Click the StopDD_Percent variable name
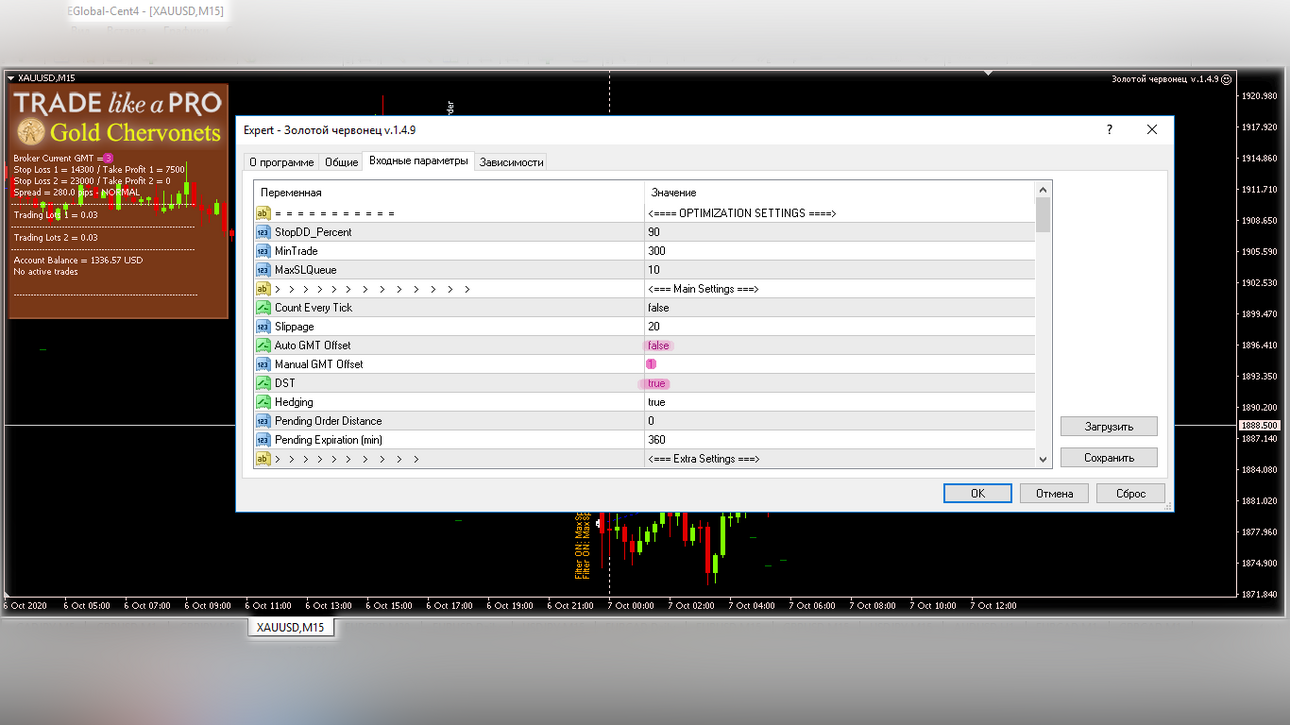This screenshot has height=725, width=1290. 313,232
